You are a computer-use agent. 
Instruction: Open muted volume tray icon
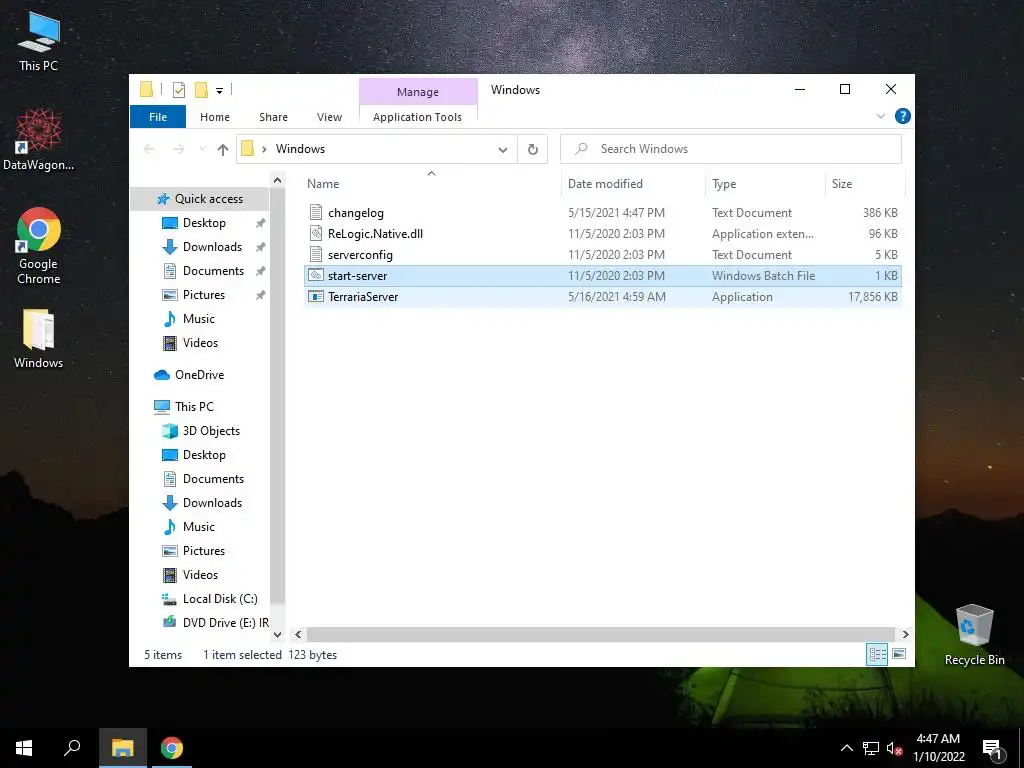tap(894, 748)
